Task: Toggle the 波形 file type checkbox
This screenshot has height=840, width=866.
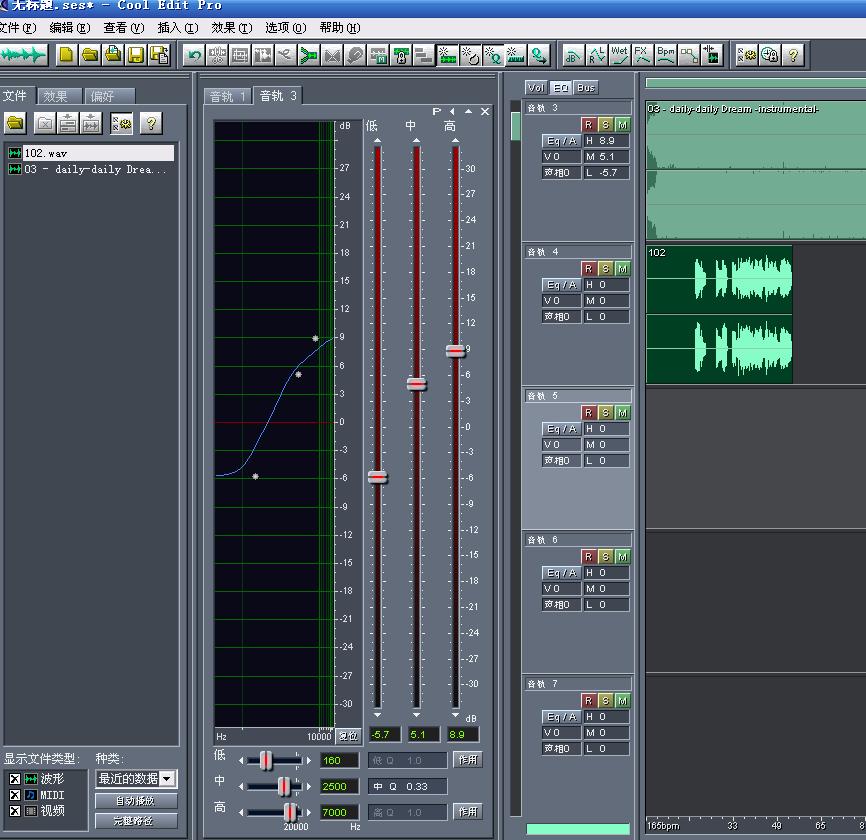Action: click(x=15, y=779)
